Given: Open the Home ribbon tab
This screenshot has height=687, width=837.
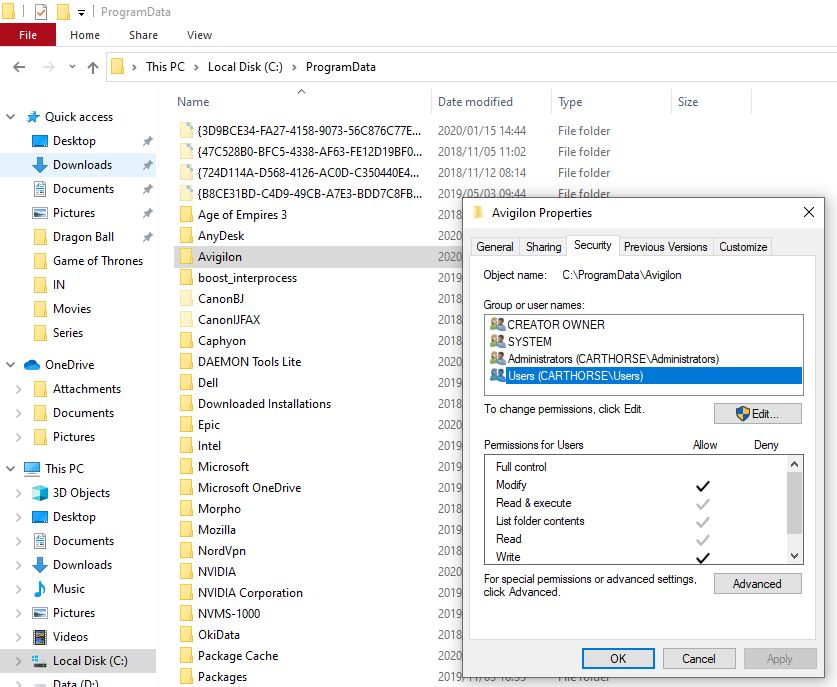Looking at the screenshot, I should click(x=85, y=35).
